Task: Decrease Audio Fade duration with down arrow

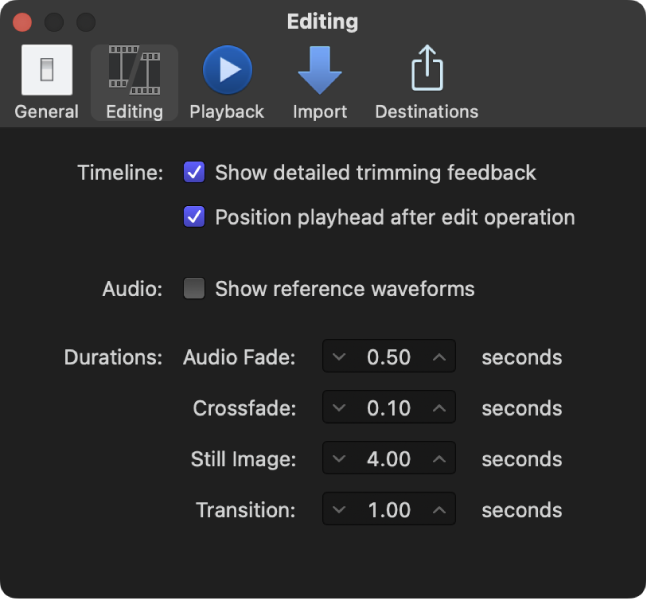Action: (x=339, y=357)
